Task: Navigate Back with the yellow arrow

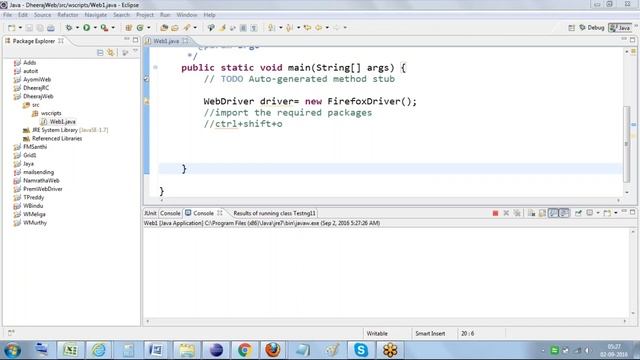Action: [x=318, y=28]
